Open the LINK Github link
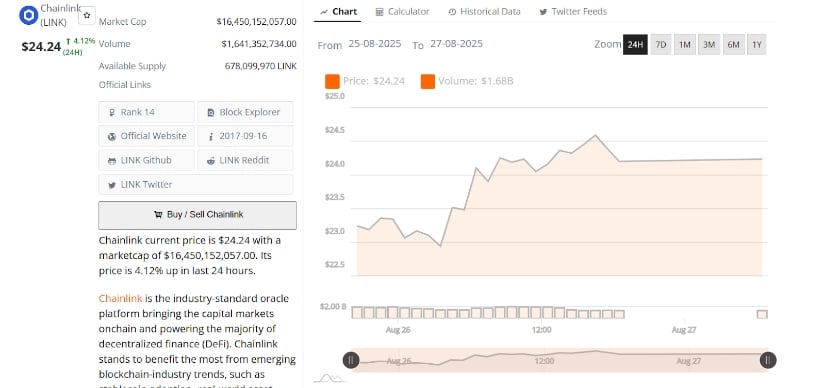The image size is (825, 388). tap(146, 160)
